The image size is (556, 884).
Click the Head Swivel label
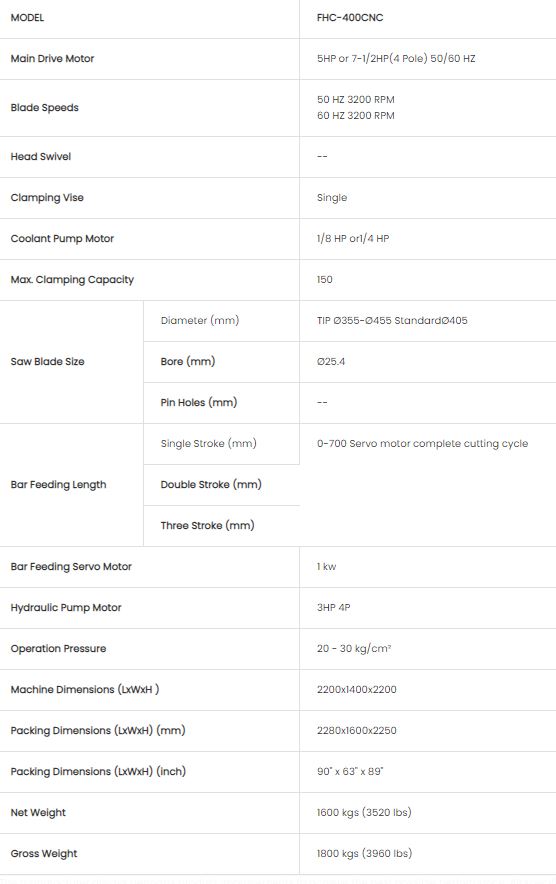point(41,157)
